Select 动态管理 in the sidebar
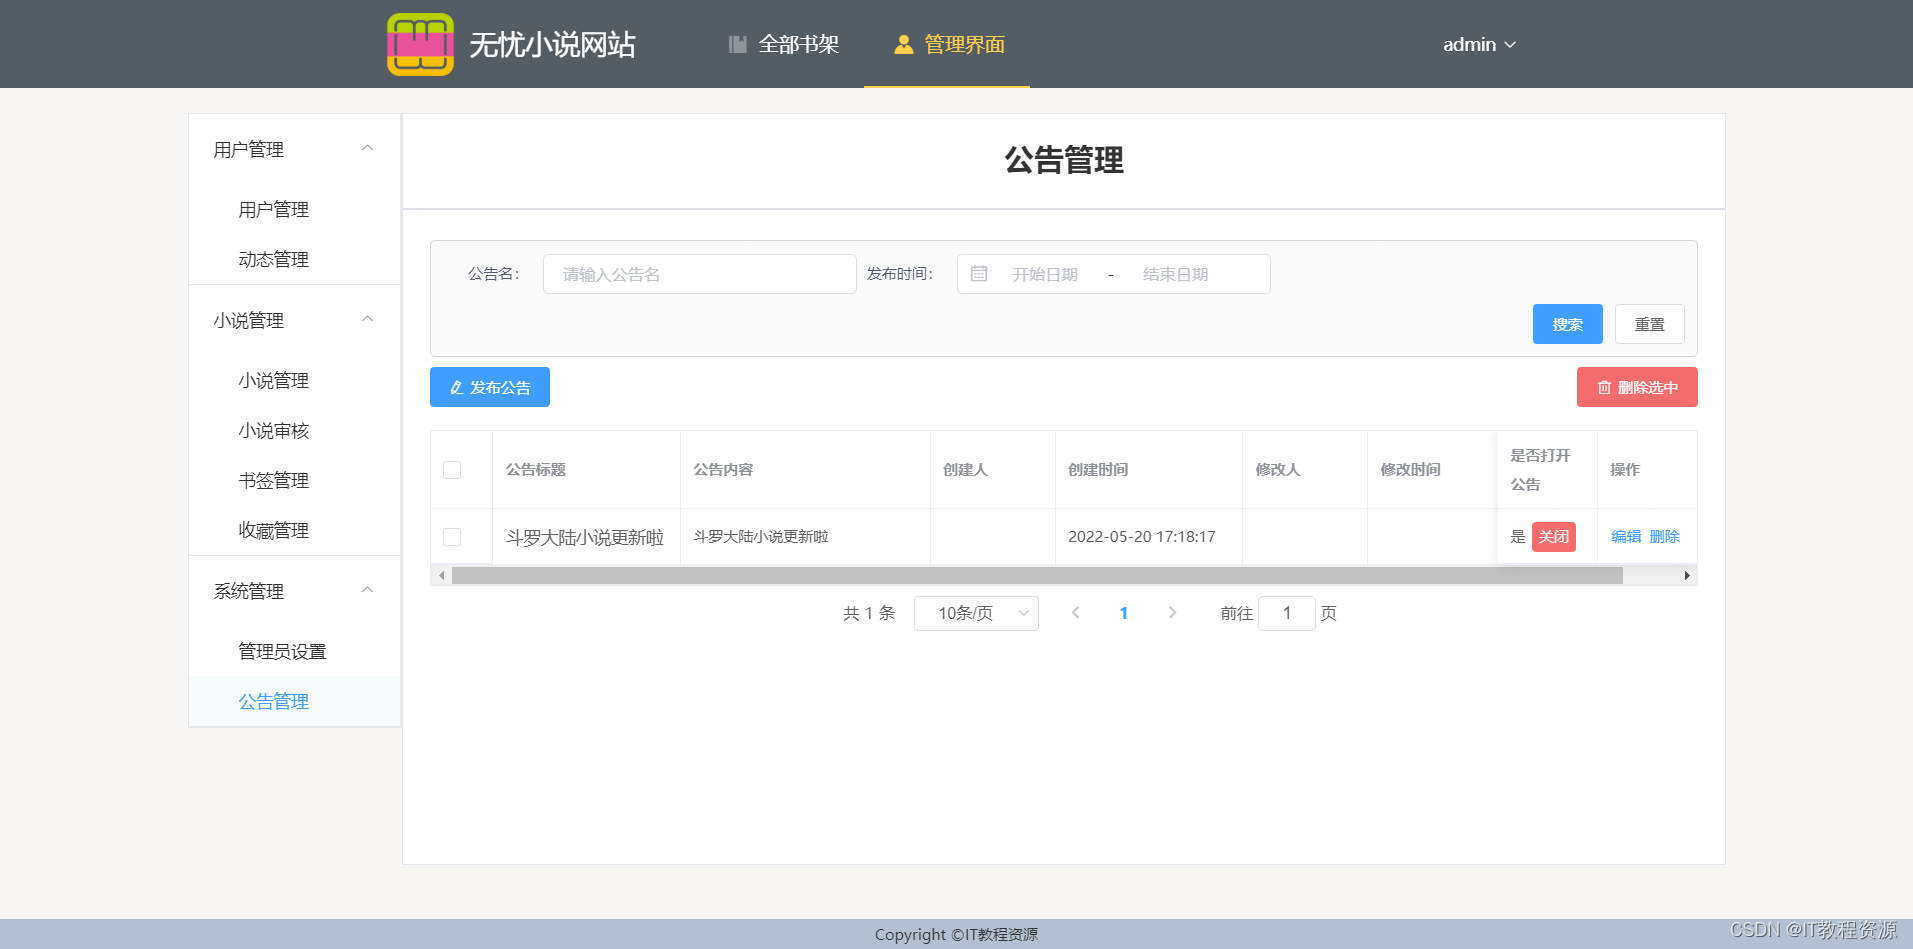Screen dimensions: 1913x949 pos(294,259)
